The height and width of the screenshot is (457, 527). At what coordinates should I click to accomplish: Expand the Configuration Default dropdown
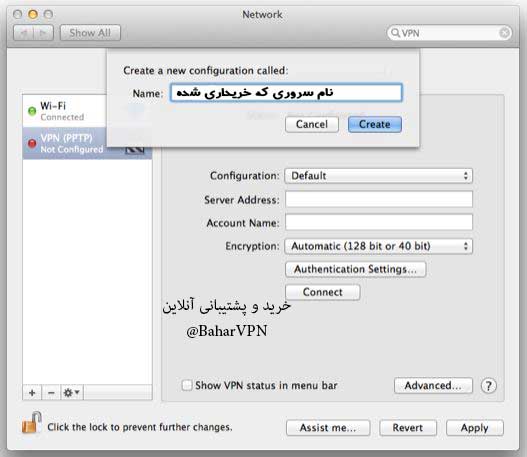click(x=378, y=176)
